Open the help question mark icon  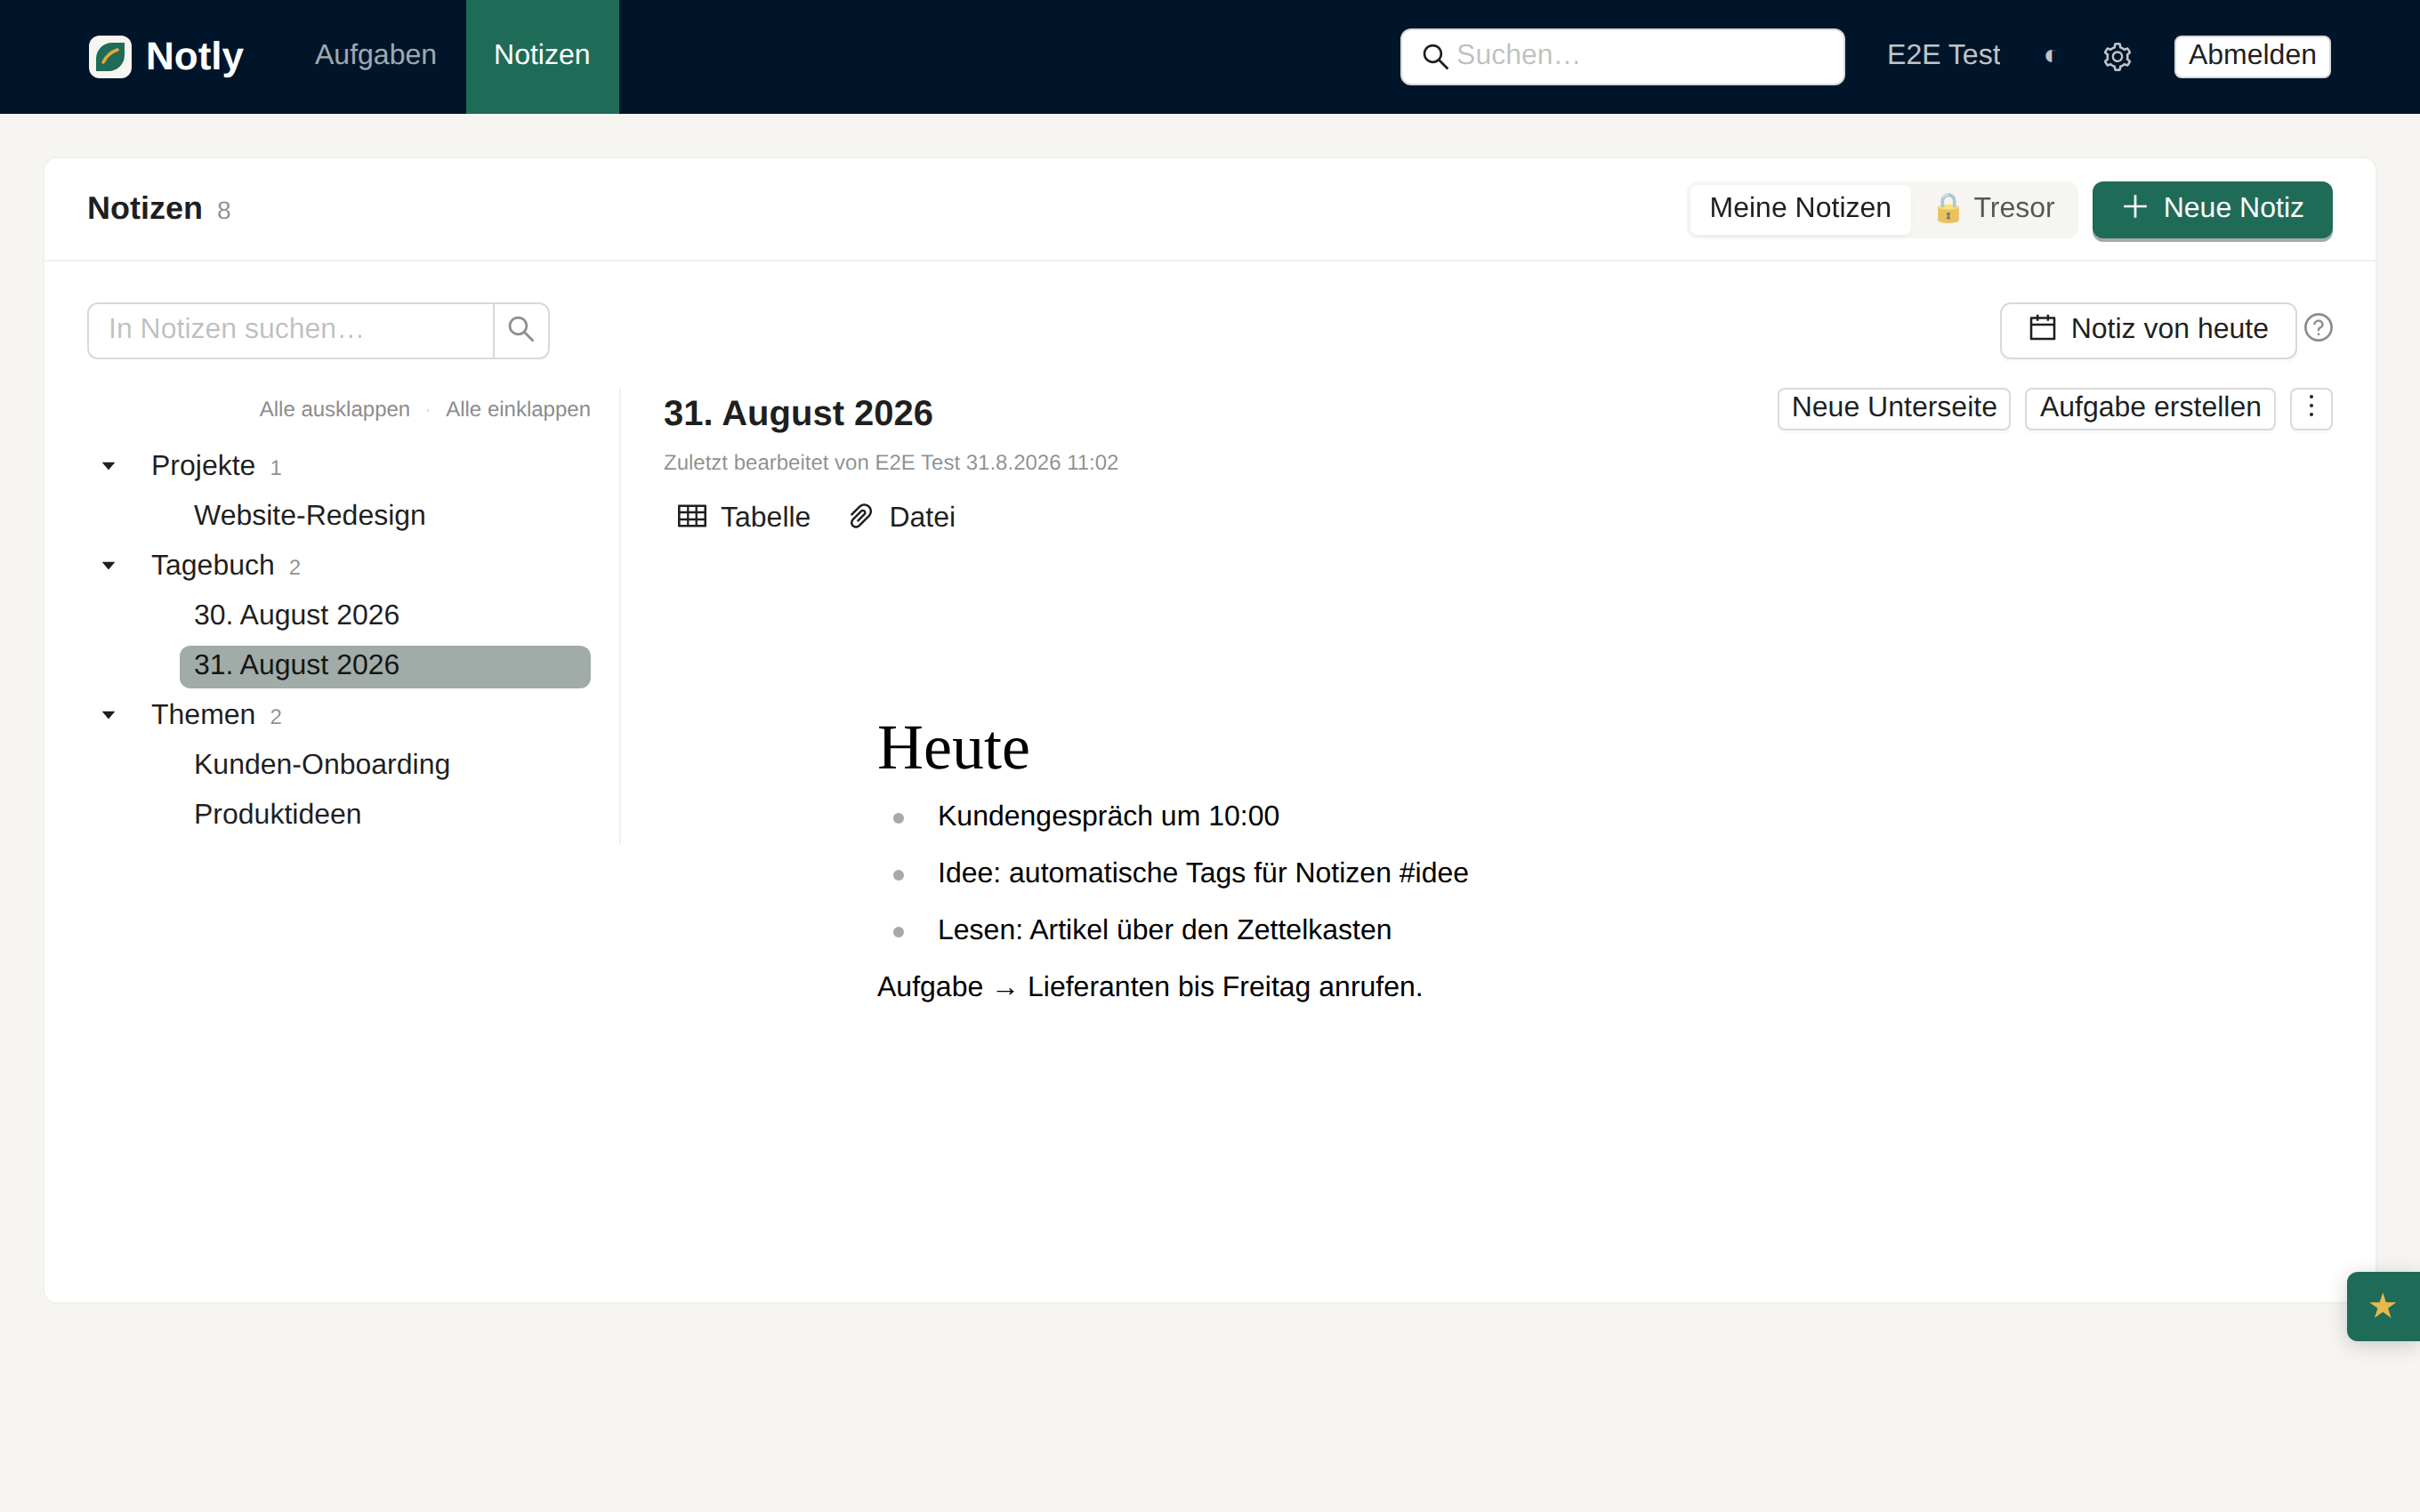pos(2318,328)
